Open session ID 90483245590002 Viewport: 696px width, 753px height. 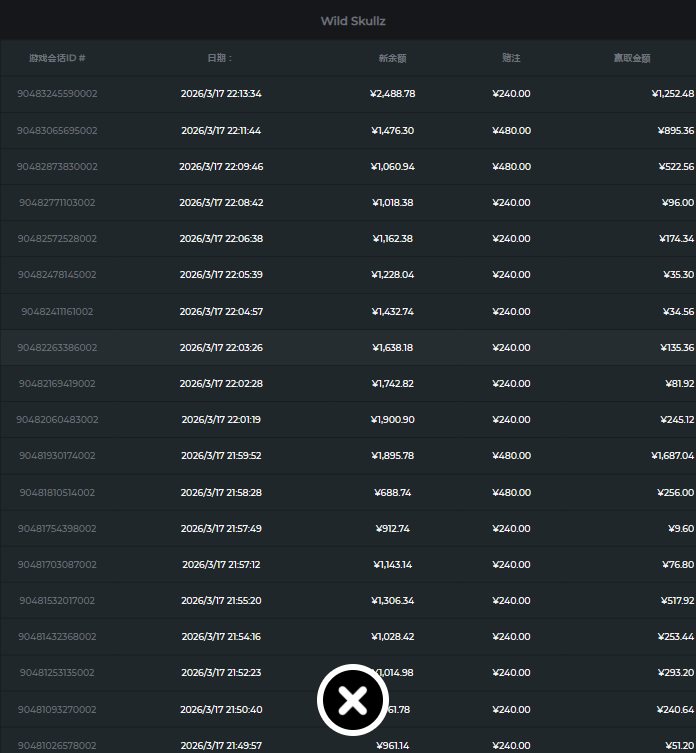57,94
